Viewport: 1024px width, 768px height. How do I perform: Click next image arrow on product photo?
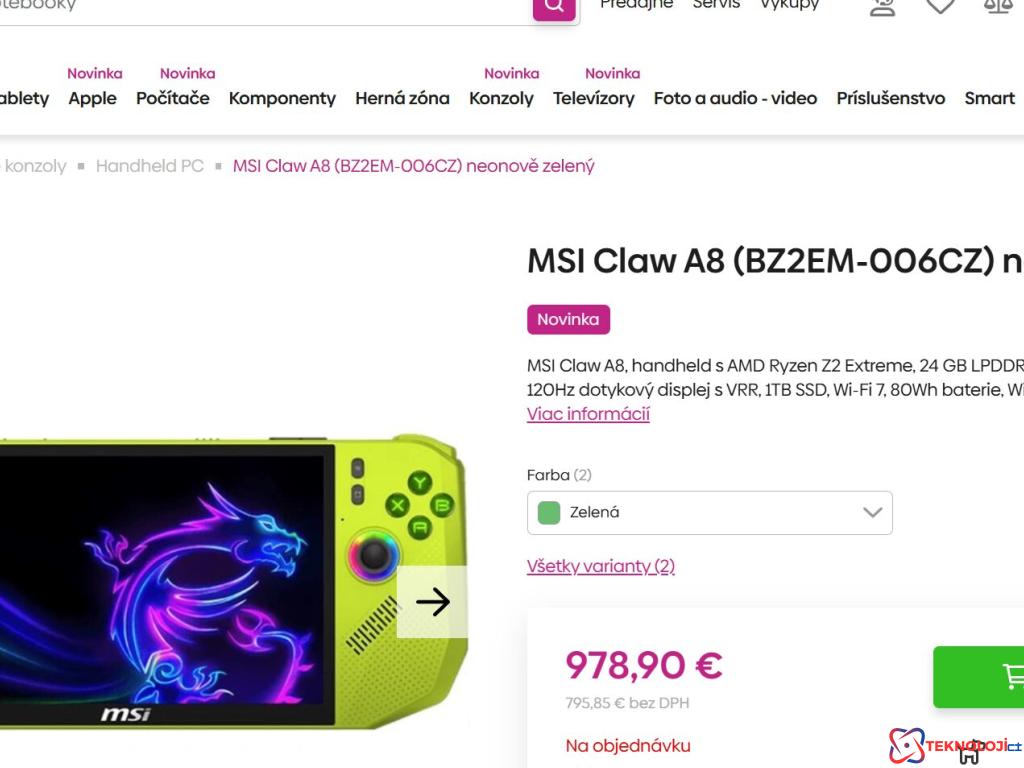(432, 601)
